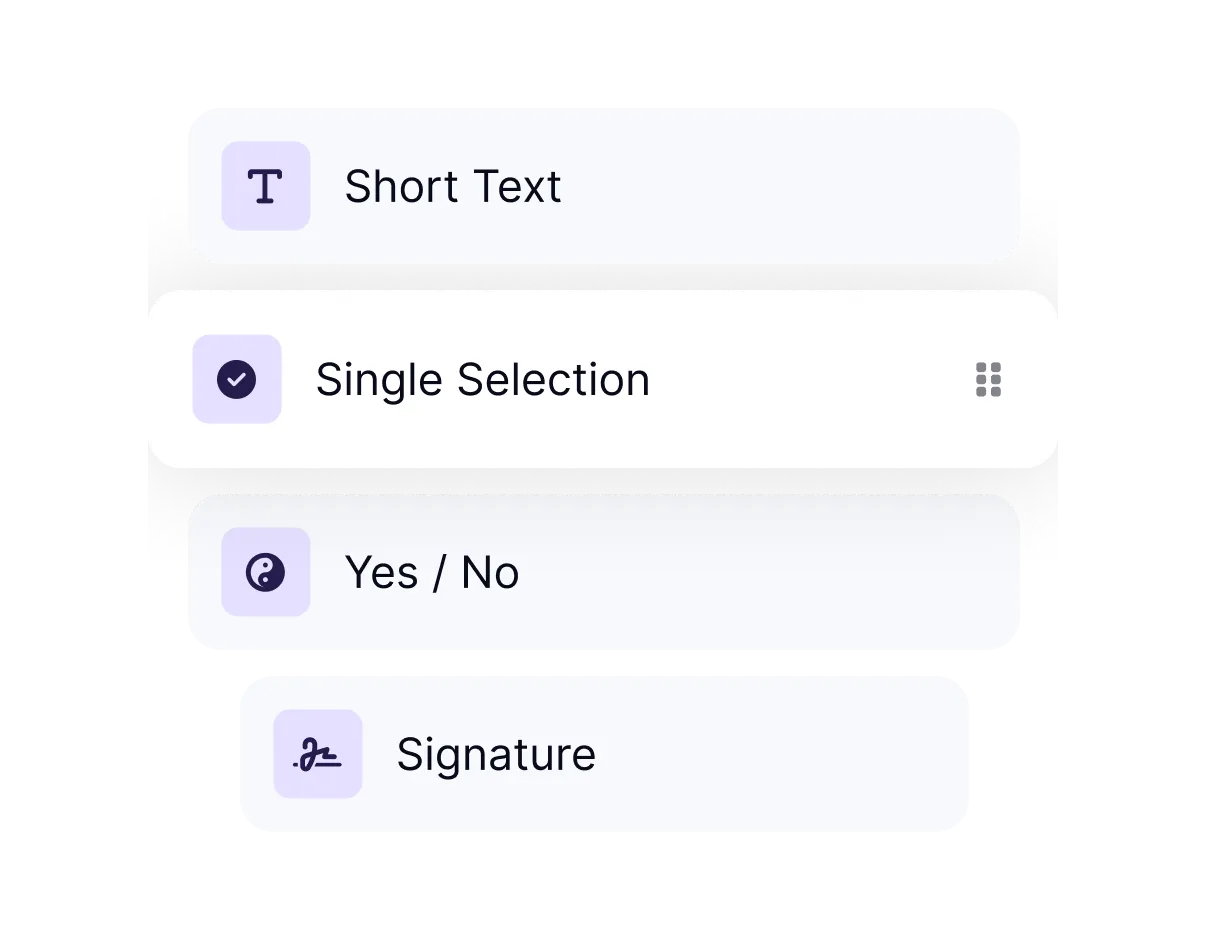Choose the "Single Selection" label text

pos(482,380)
